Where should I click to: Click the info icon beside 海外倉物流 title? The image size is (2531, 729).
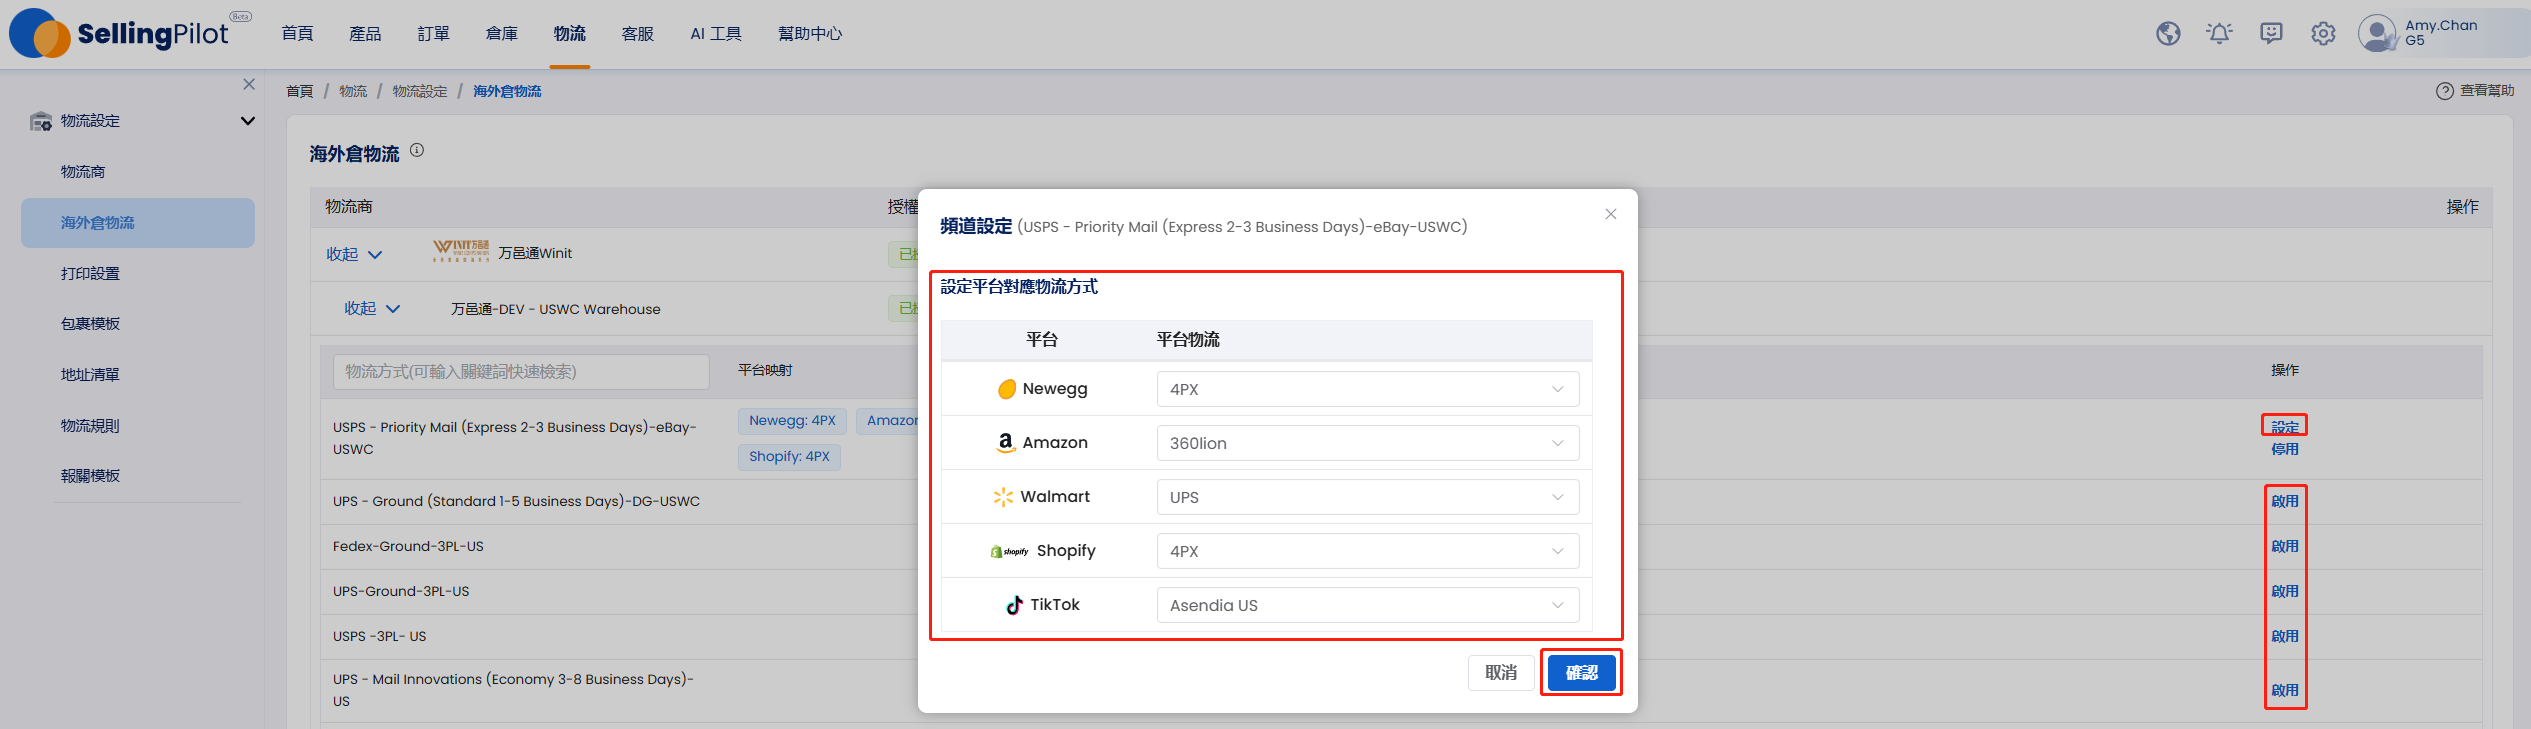tap(417, 150)
